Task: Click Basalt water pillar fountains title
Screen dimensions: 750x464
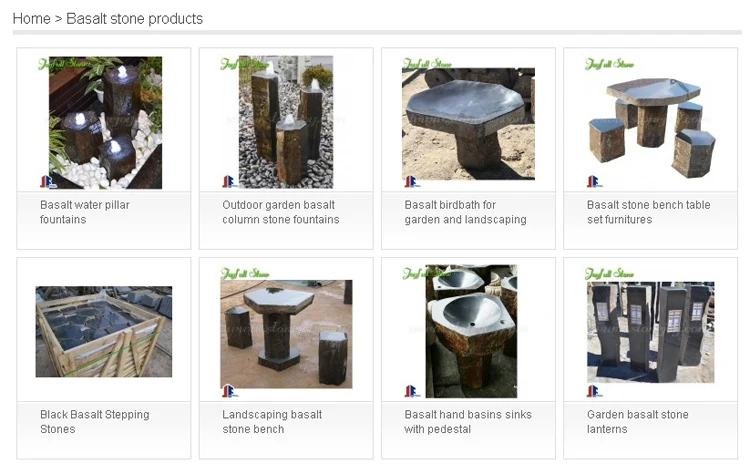Action: click(85, 212)
